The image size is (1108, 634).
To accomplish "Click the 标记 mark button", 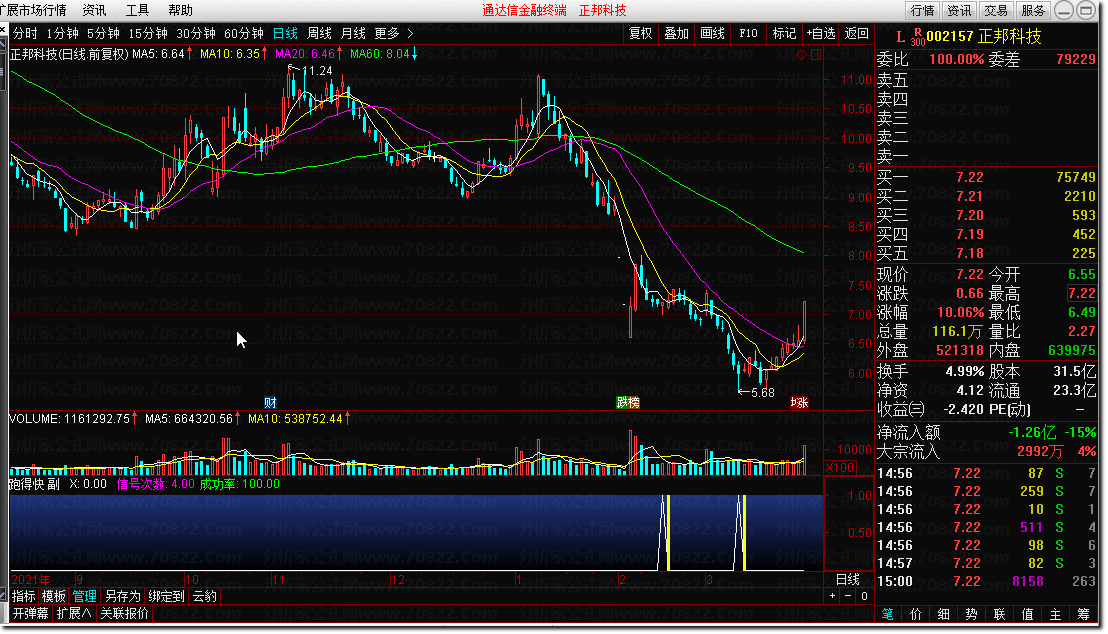I will click(x=784, y=33).
